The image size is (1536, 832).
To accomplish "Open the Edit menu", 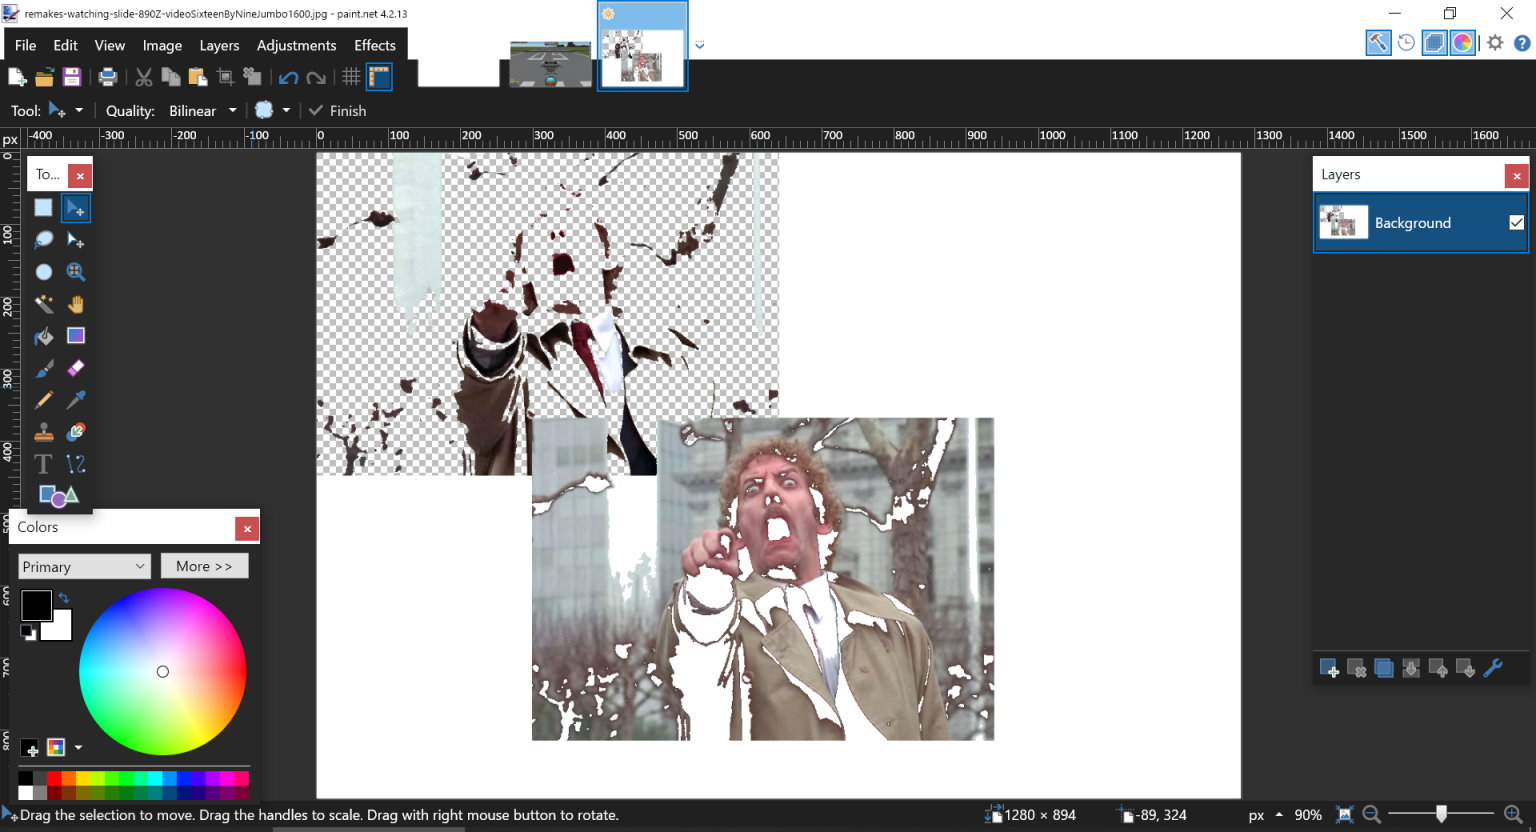I will coord(65,45).
